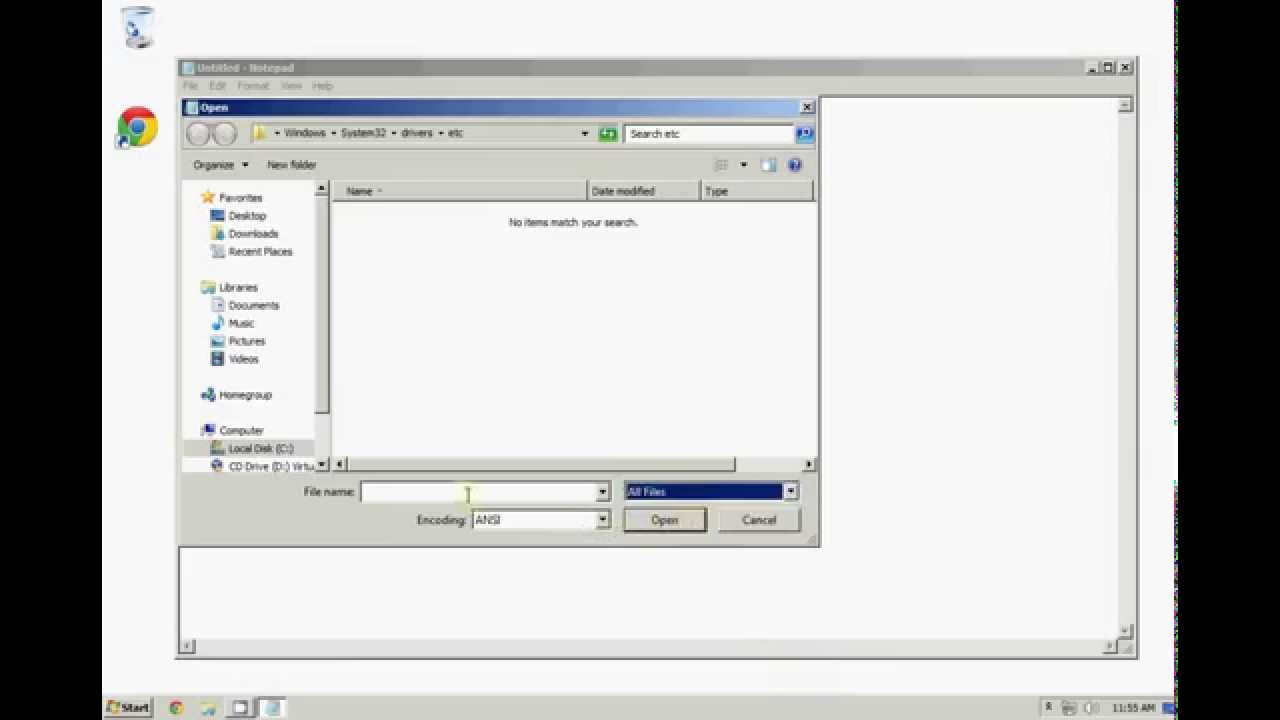Viewport: 1280px width, 720px height.
Task: Open help with the blue question mark icon
Action: (795, 165)
